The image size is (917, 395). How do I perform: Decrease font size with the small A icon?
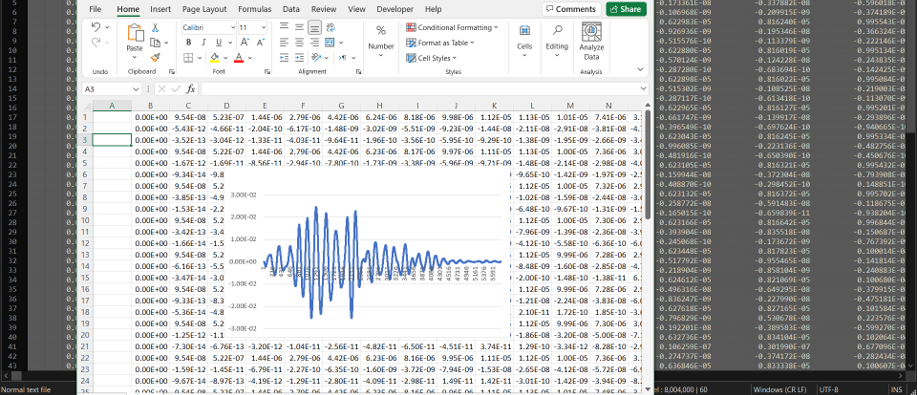pyautogui.click(x=261, y=42)
